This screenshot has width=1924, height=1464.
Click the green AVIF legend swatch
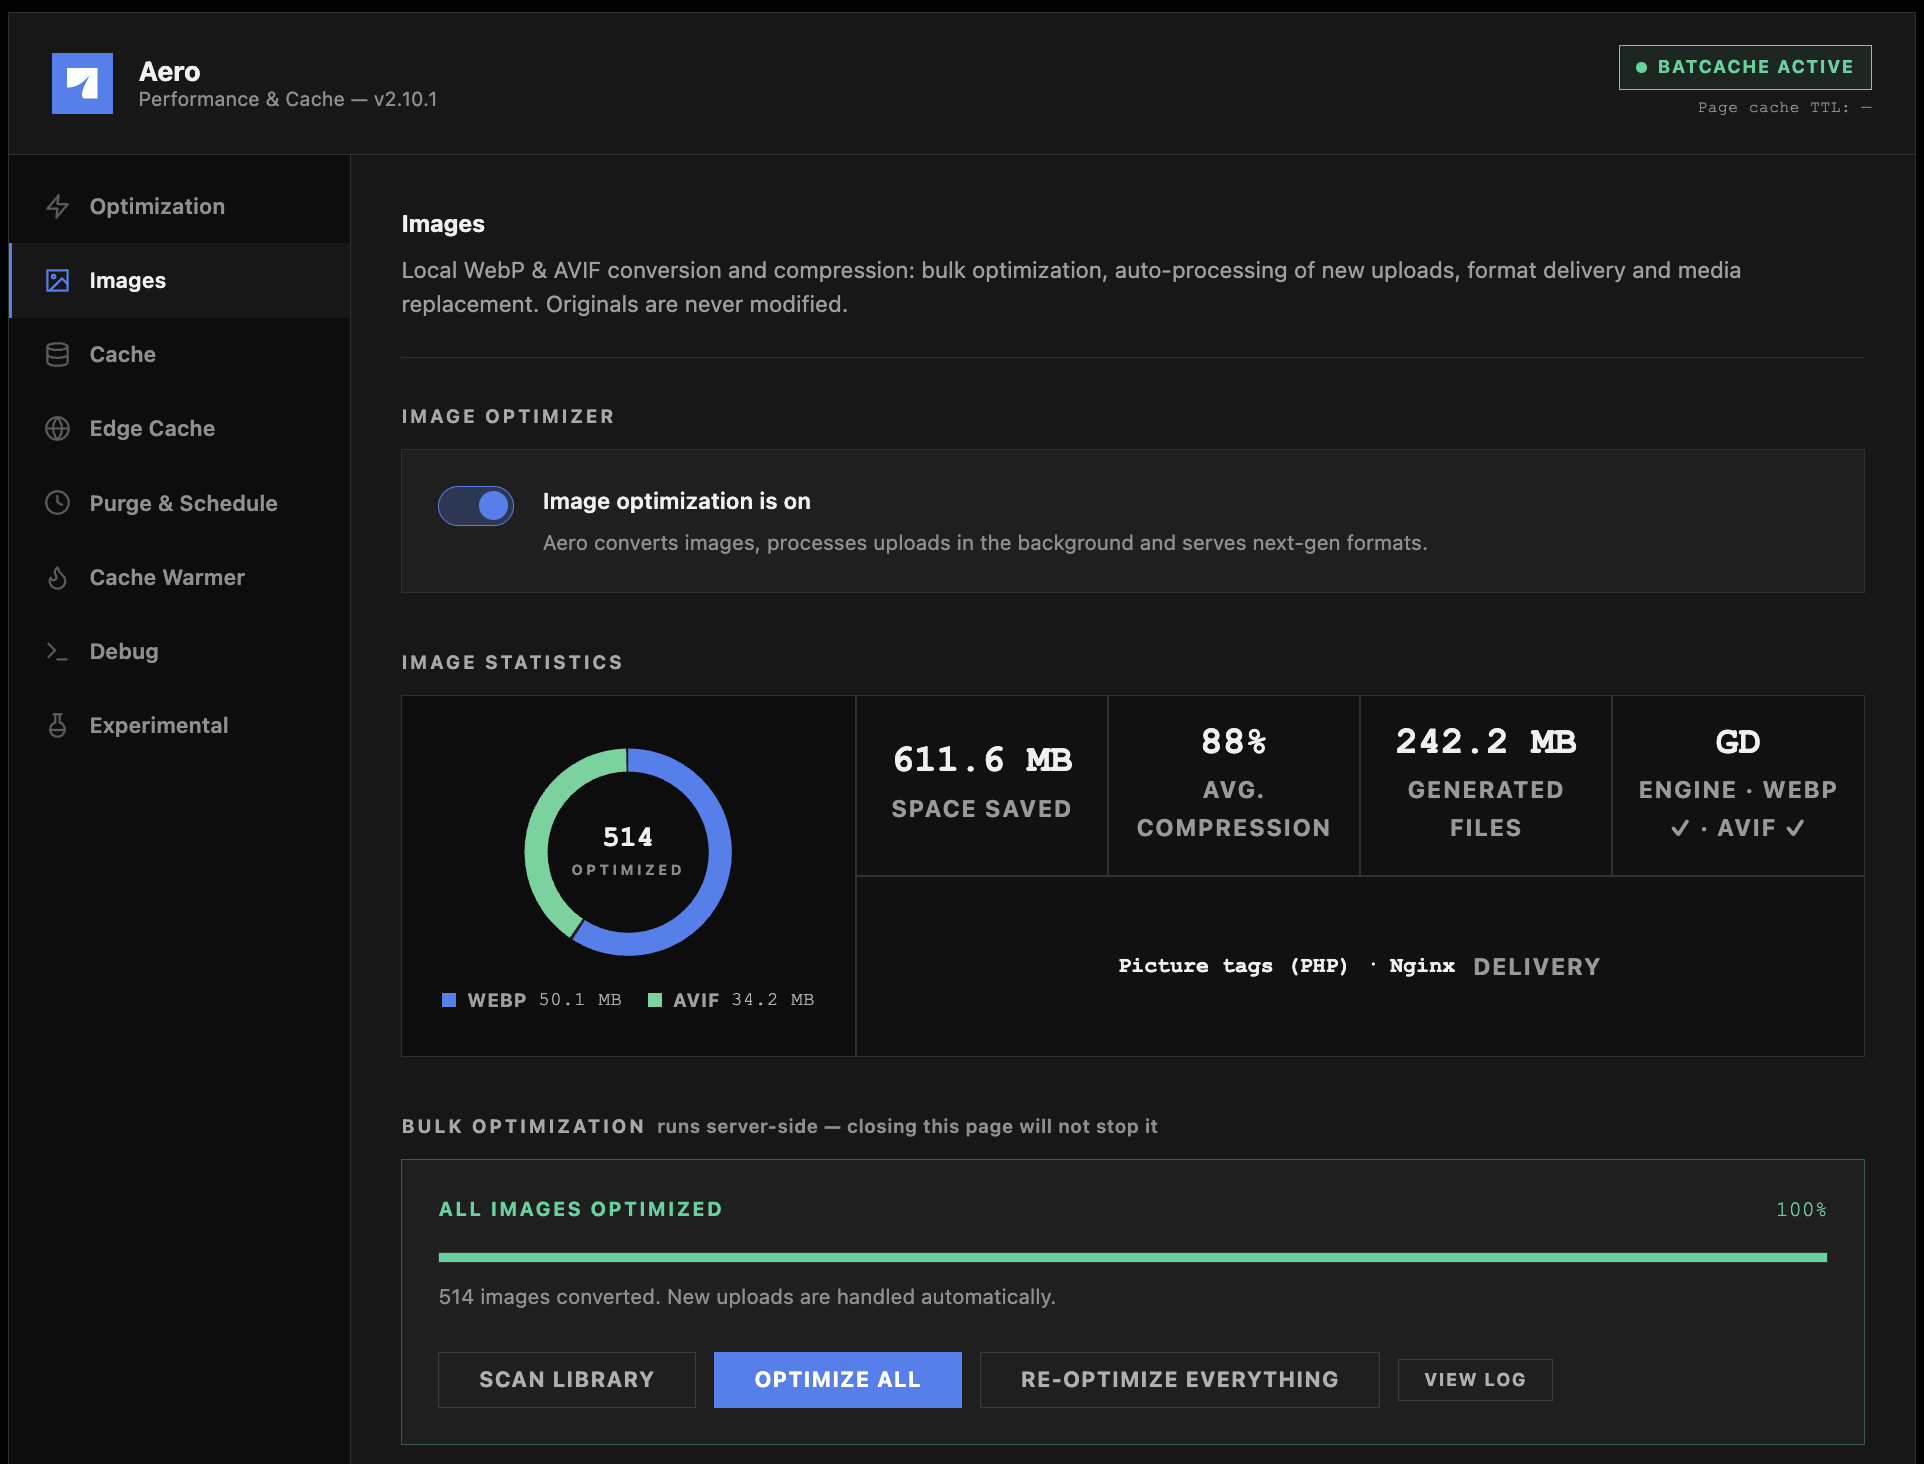click(x=655, y=1000)
